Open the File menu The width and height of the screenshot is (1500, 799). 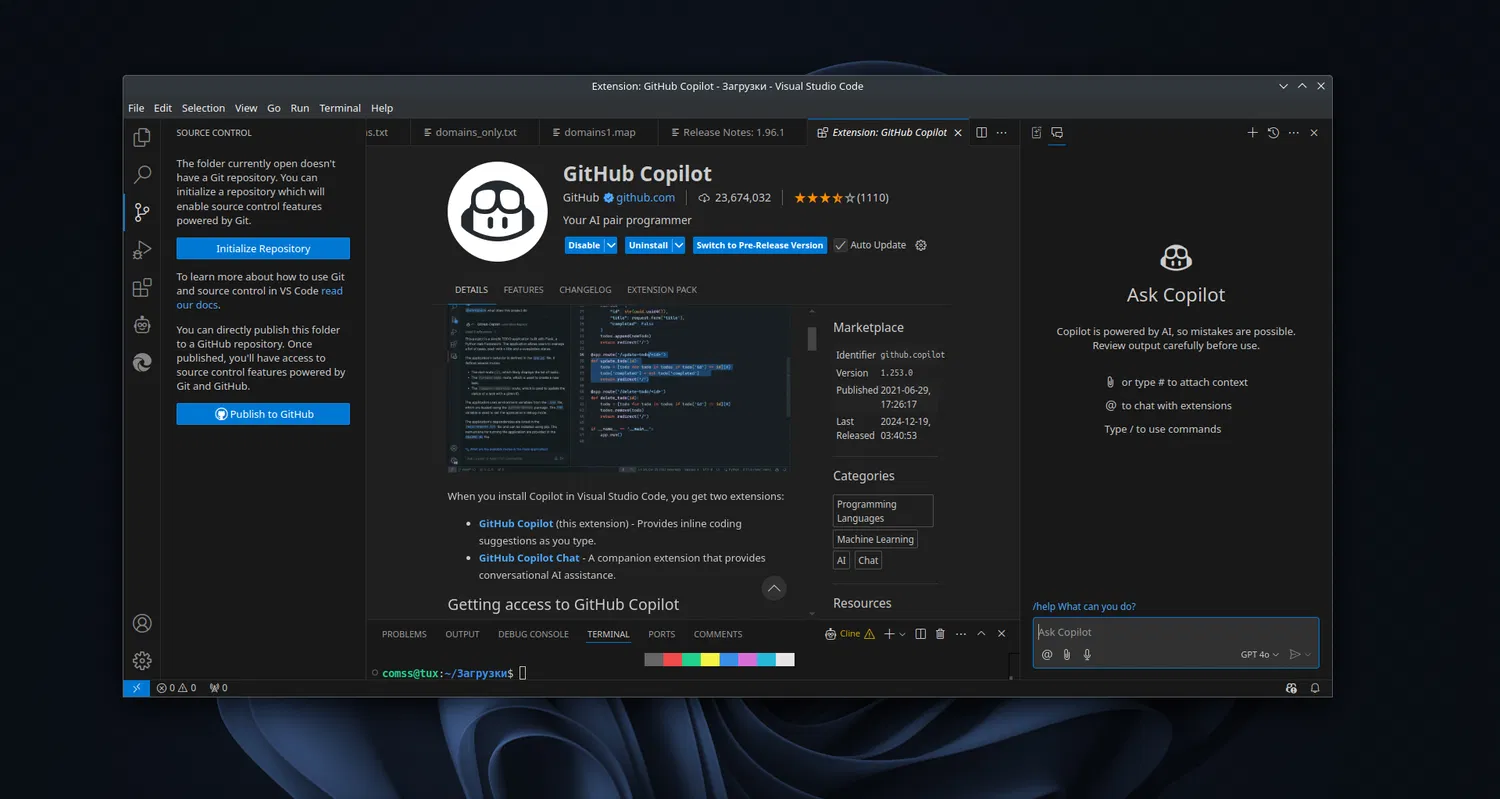point(136,108)
